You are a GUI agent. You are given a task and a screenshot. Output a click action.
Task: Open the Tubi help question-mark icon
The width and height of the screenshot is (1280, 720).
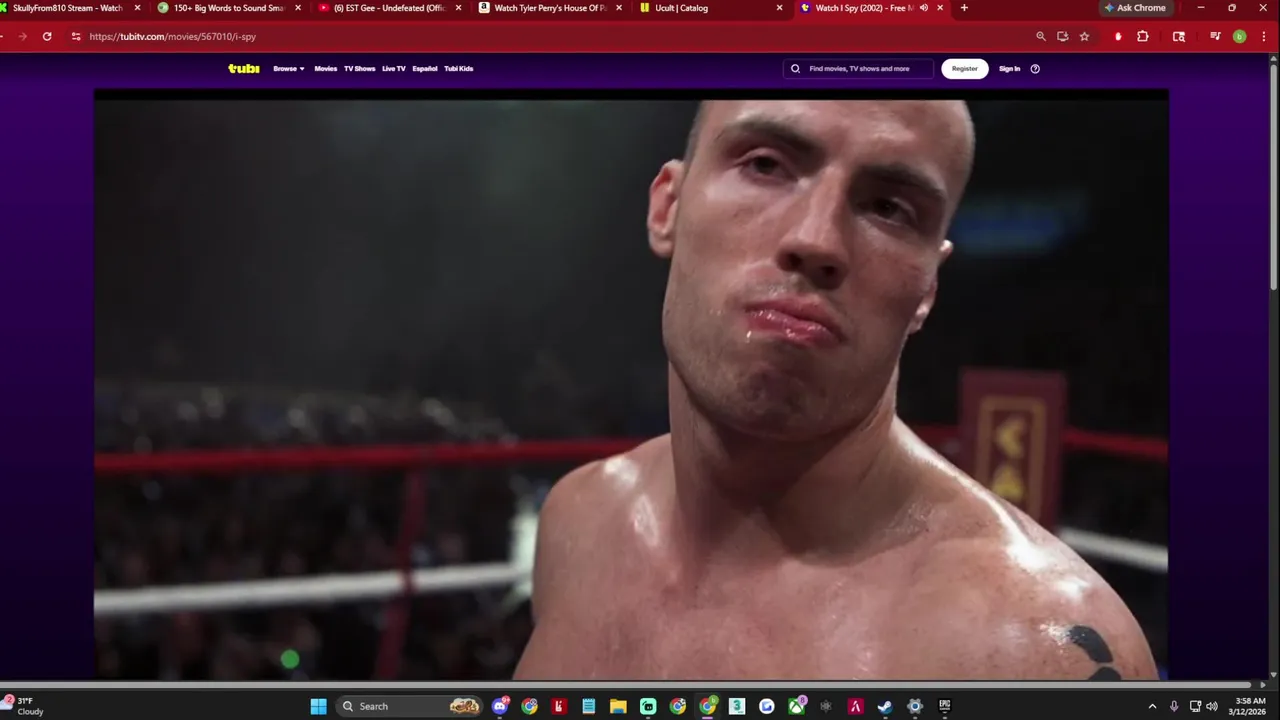1035,69
